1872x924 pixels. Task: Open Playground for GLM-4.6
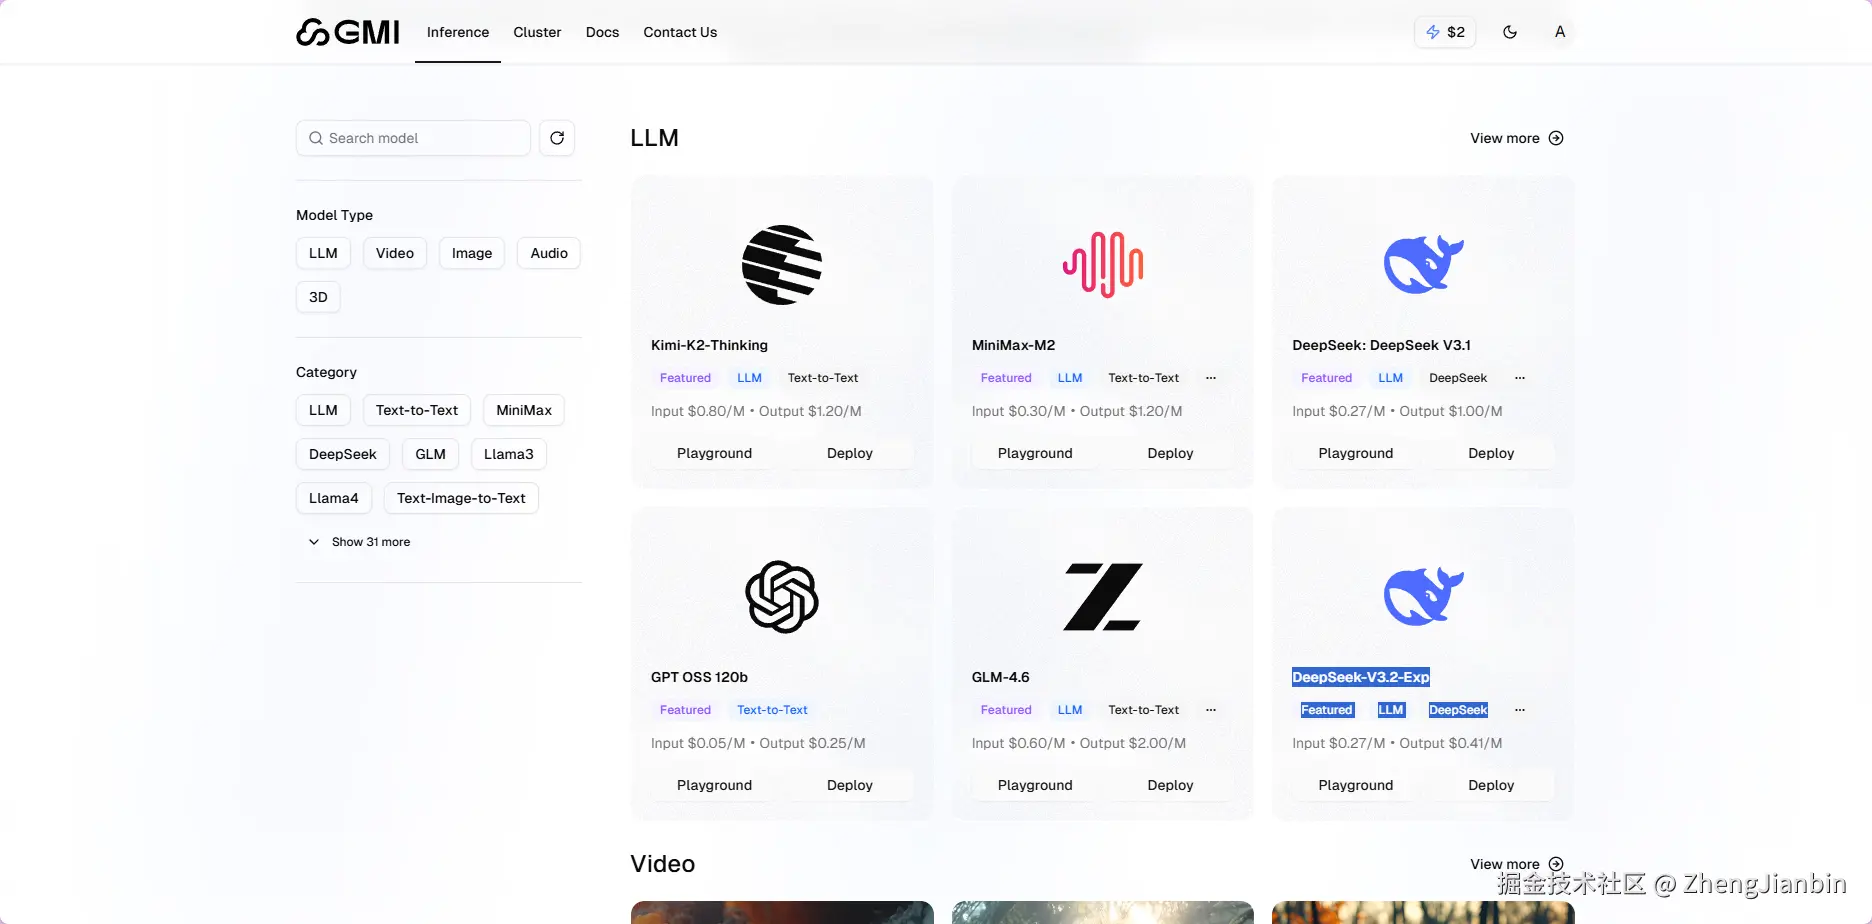(x=1035, y=785)
